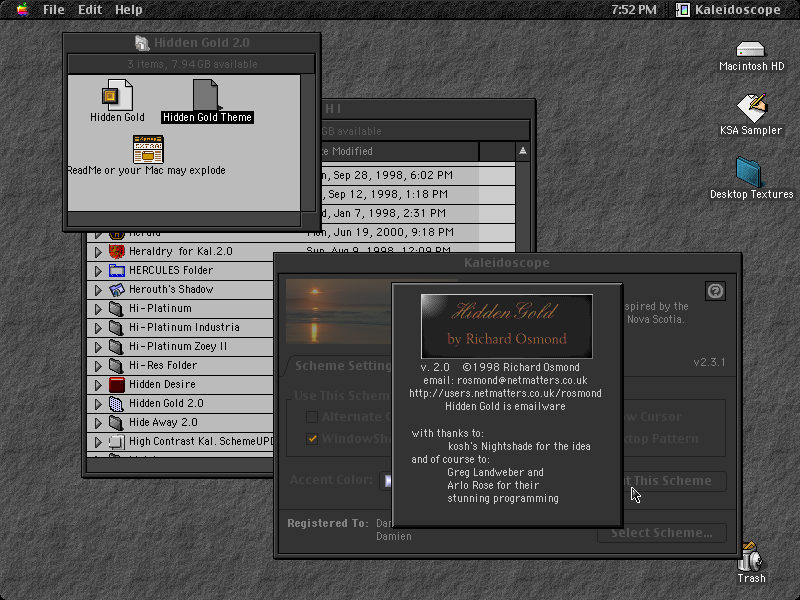Click the folder icon in Hidden Gold 2.0 title bar

tap(142, 43)
